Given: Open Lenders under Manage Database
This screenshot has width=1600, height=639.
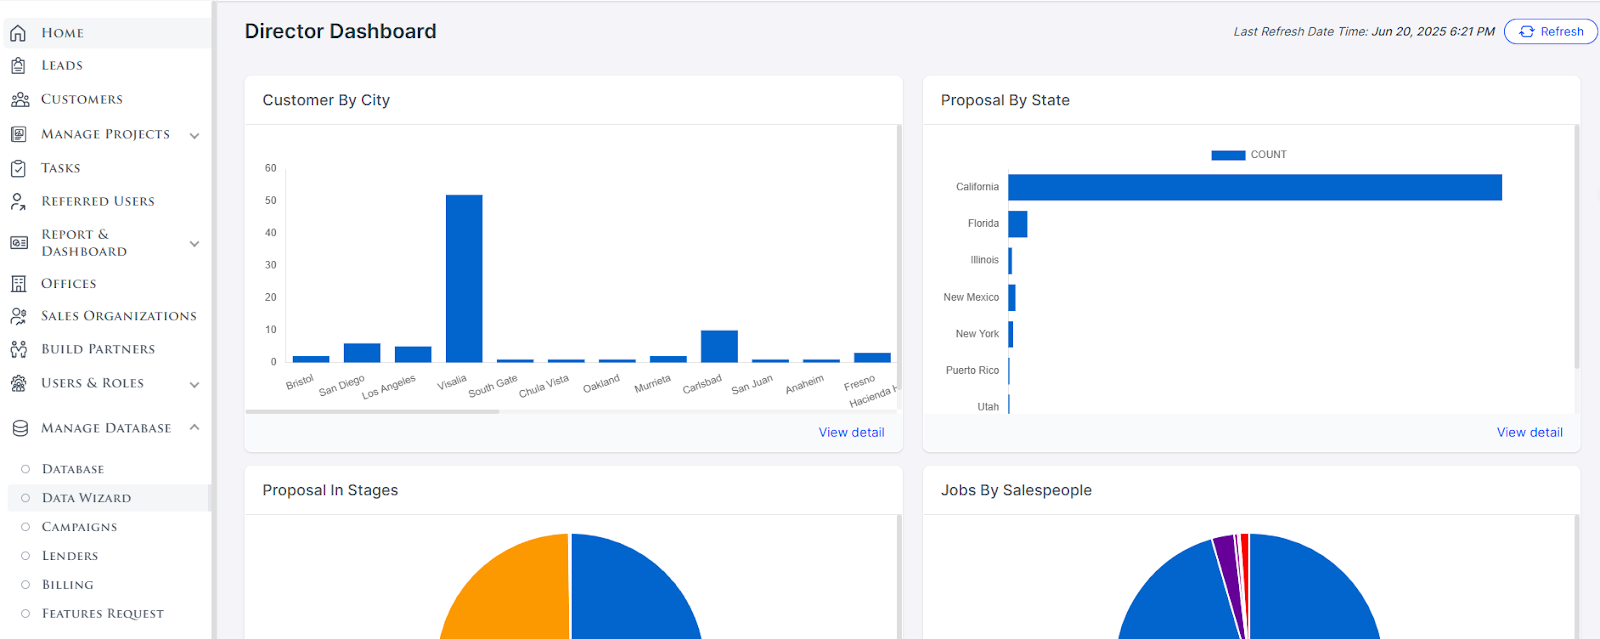Looking at the screenshot, I should [70, 556].
